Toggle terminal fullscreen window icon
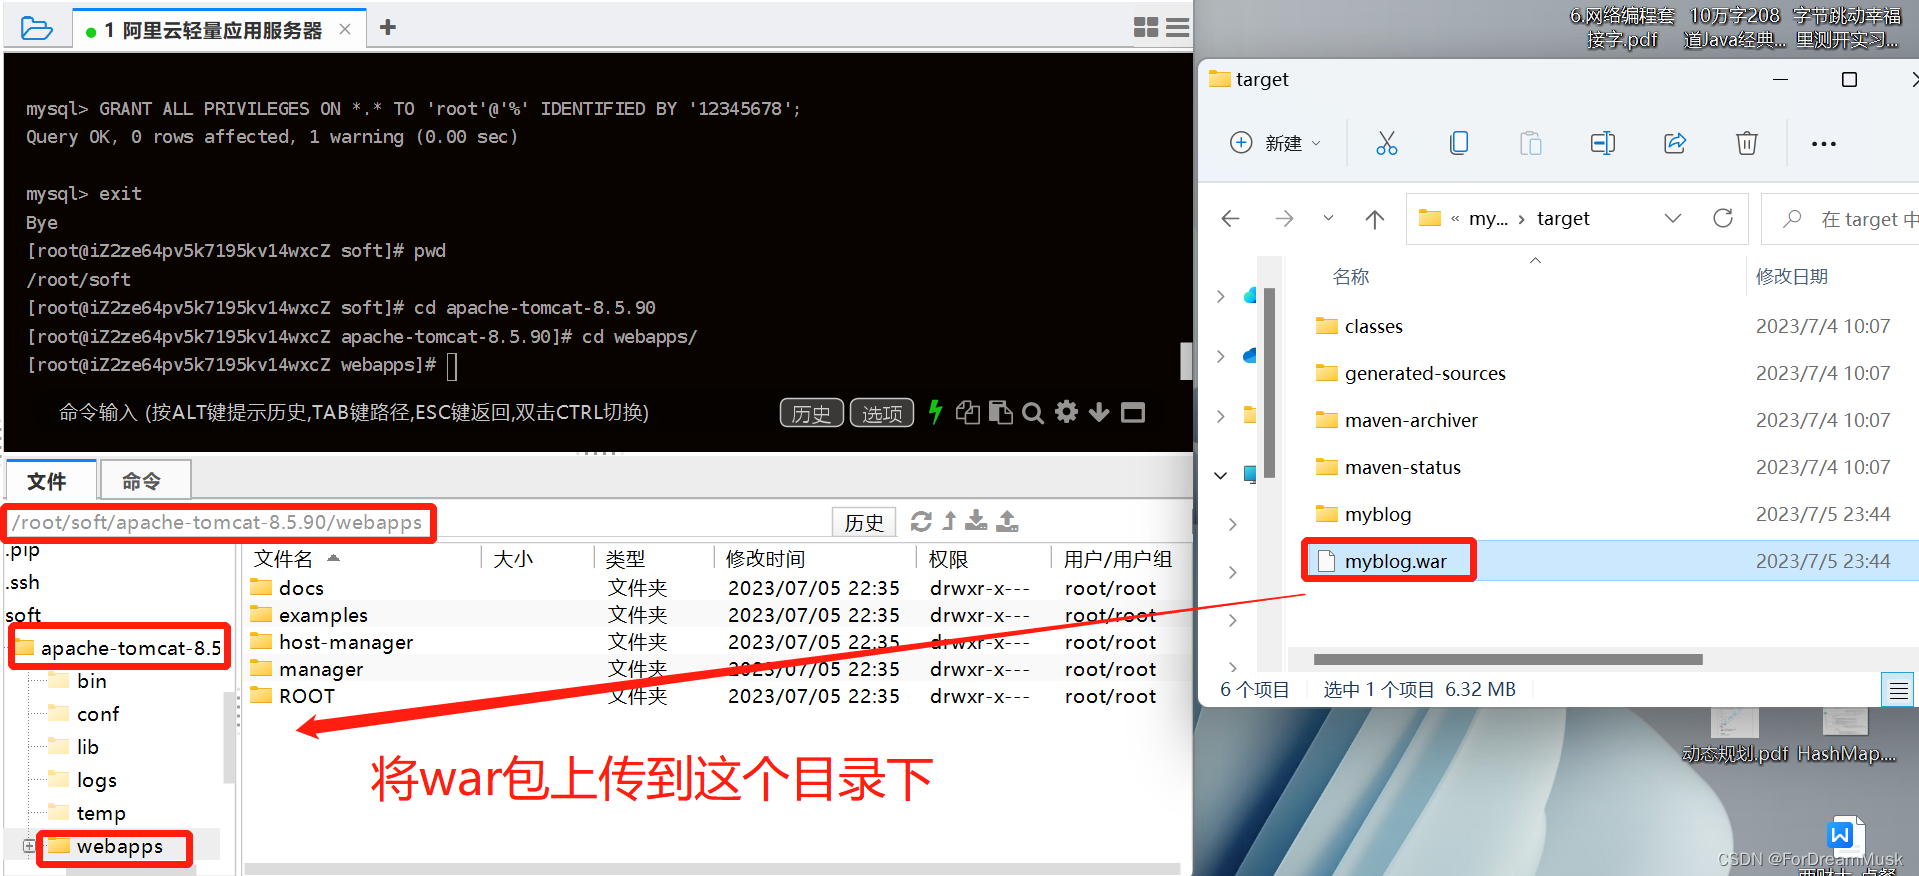The width and height of the screenshot is (1919, 876). coord(1133,412)
